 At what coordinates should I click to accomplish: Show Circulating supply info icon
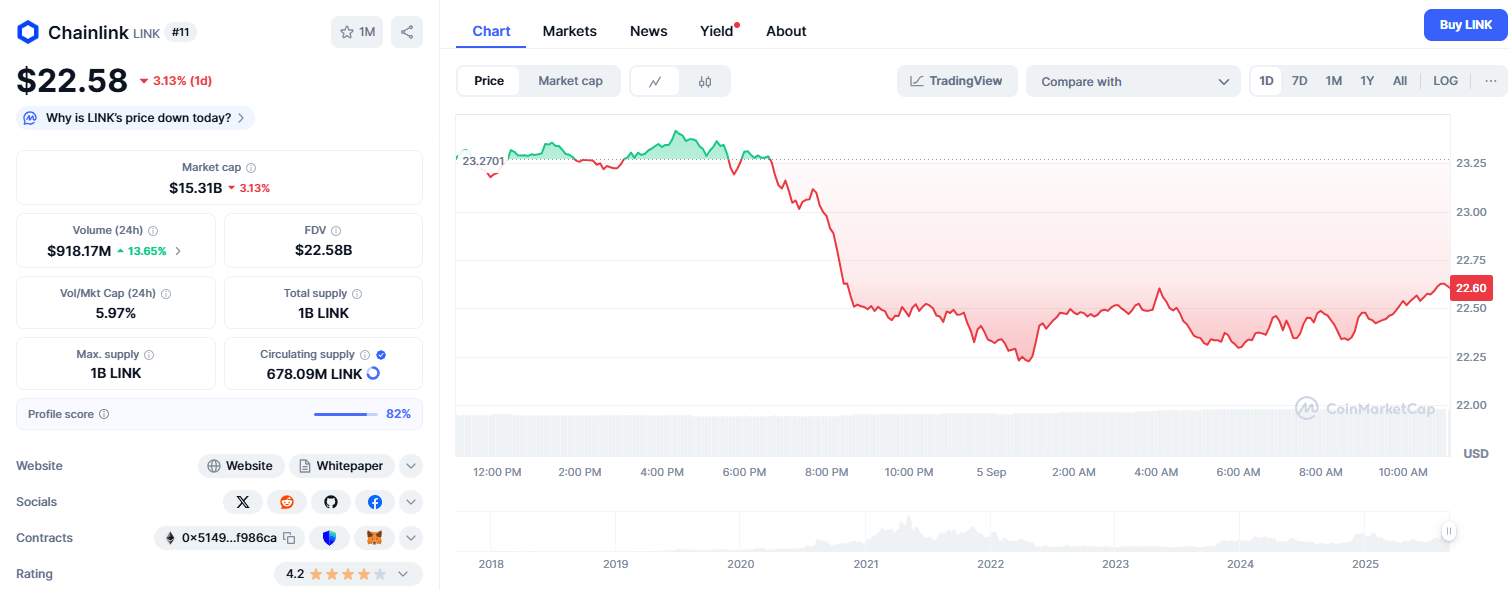(365, 355)
